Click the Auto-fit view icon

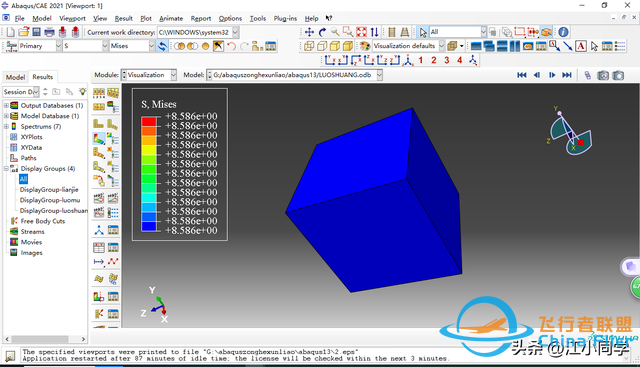(x=361, y=32)
